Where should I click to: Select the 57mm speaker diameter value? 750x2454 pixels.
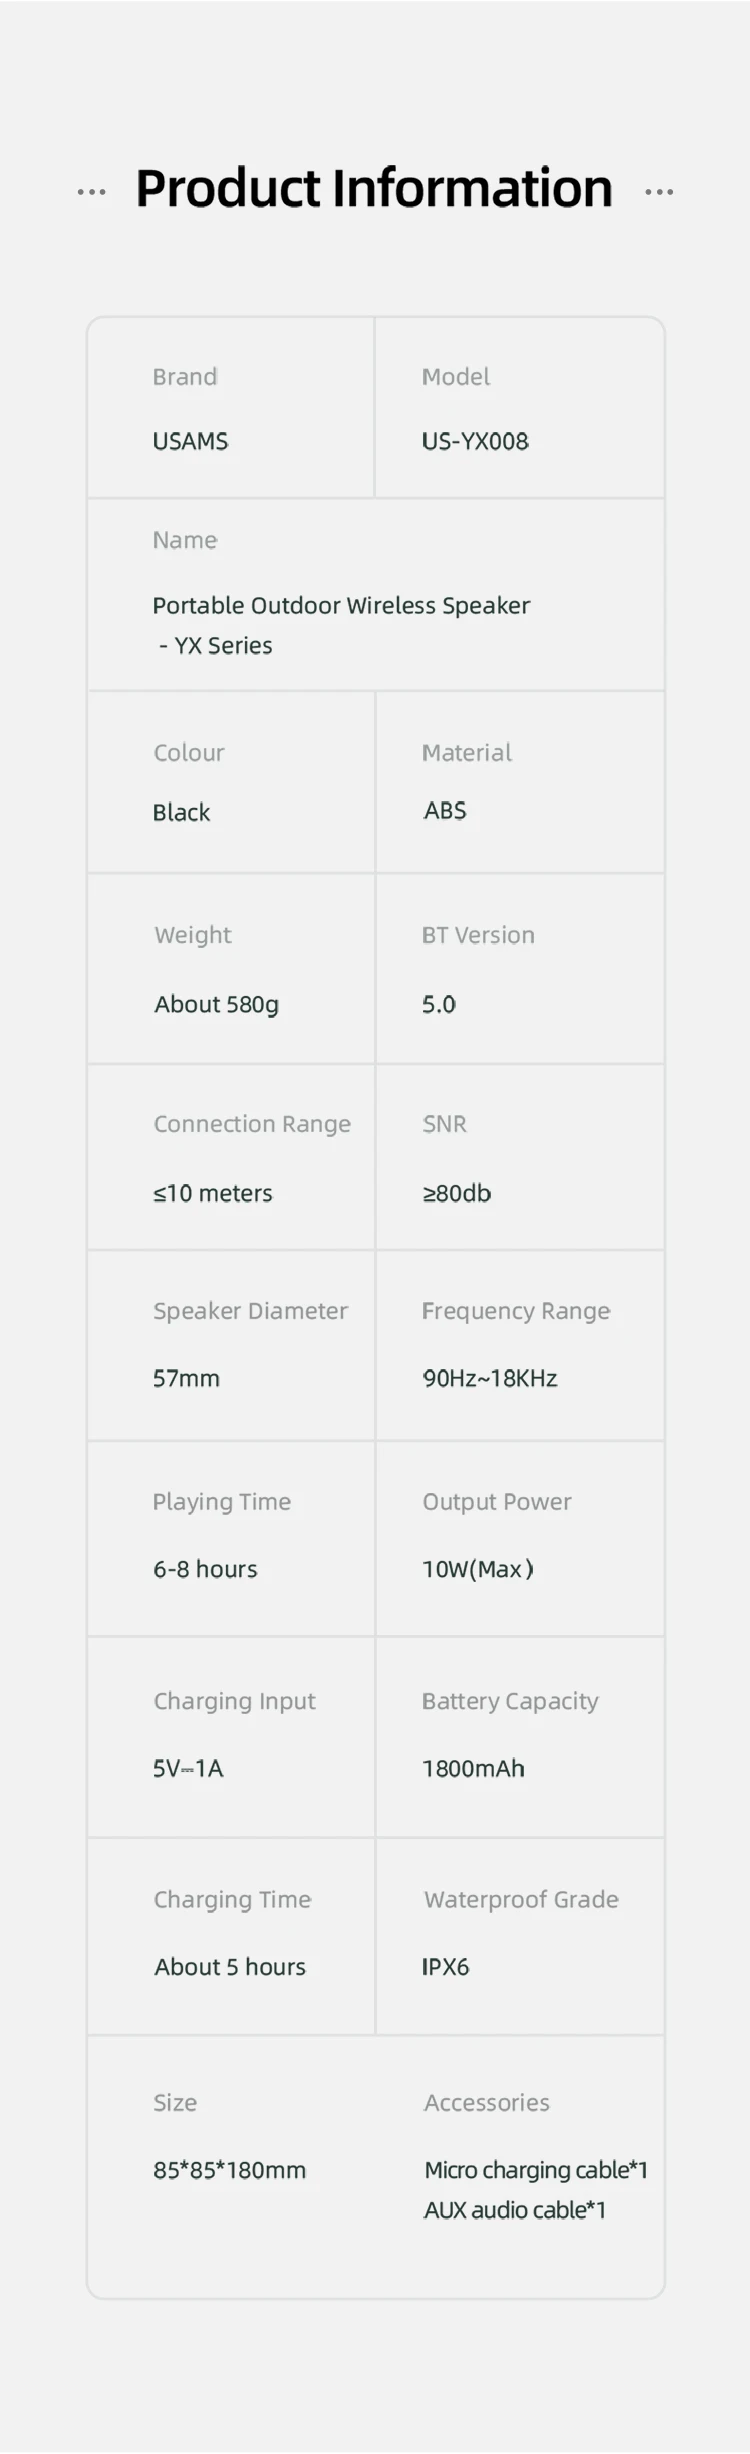(x=186, y=1378)
